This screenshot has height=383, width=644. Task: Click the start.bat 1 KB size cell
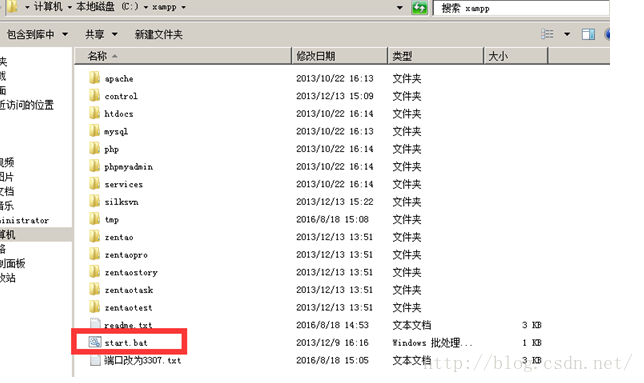pyautogui.click(x=532, y=342)
